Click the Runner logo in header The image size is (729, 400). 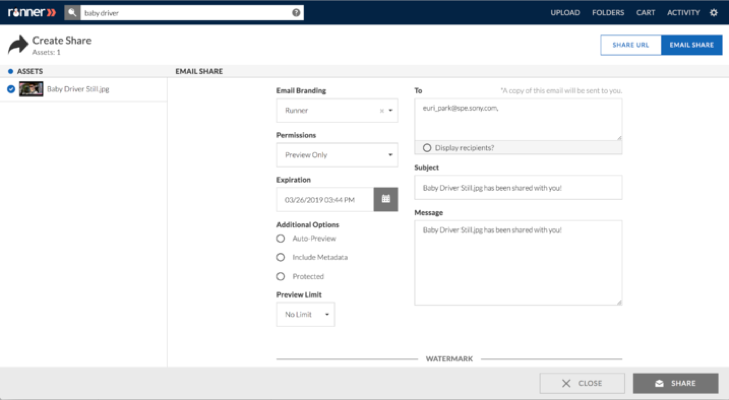32,13
